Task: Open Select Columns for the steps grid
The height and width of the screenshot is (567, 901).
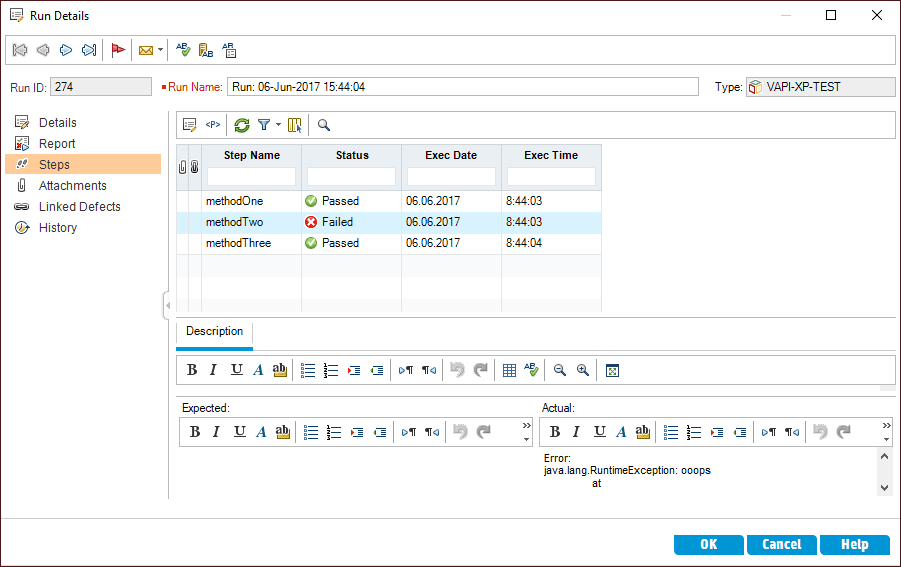Action: (x=294, y=125)
